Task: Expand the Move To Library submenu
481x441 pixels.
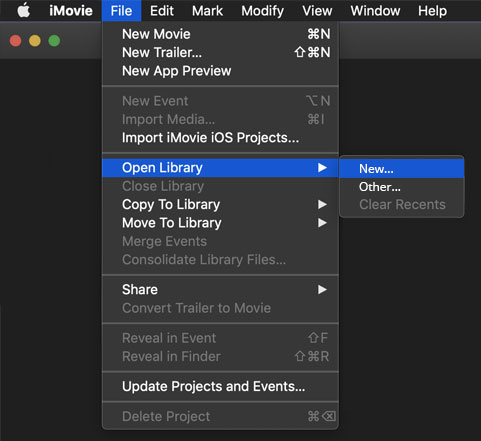Action: pos(220,223)
